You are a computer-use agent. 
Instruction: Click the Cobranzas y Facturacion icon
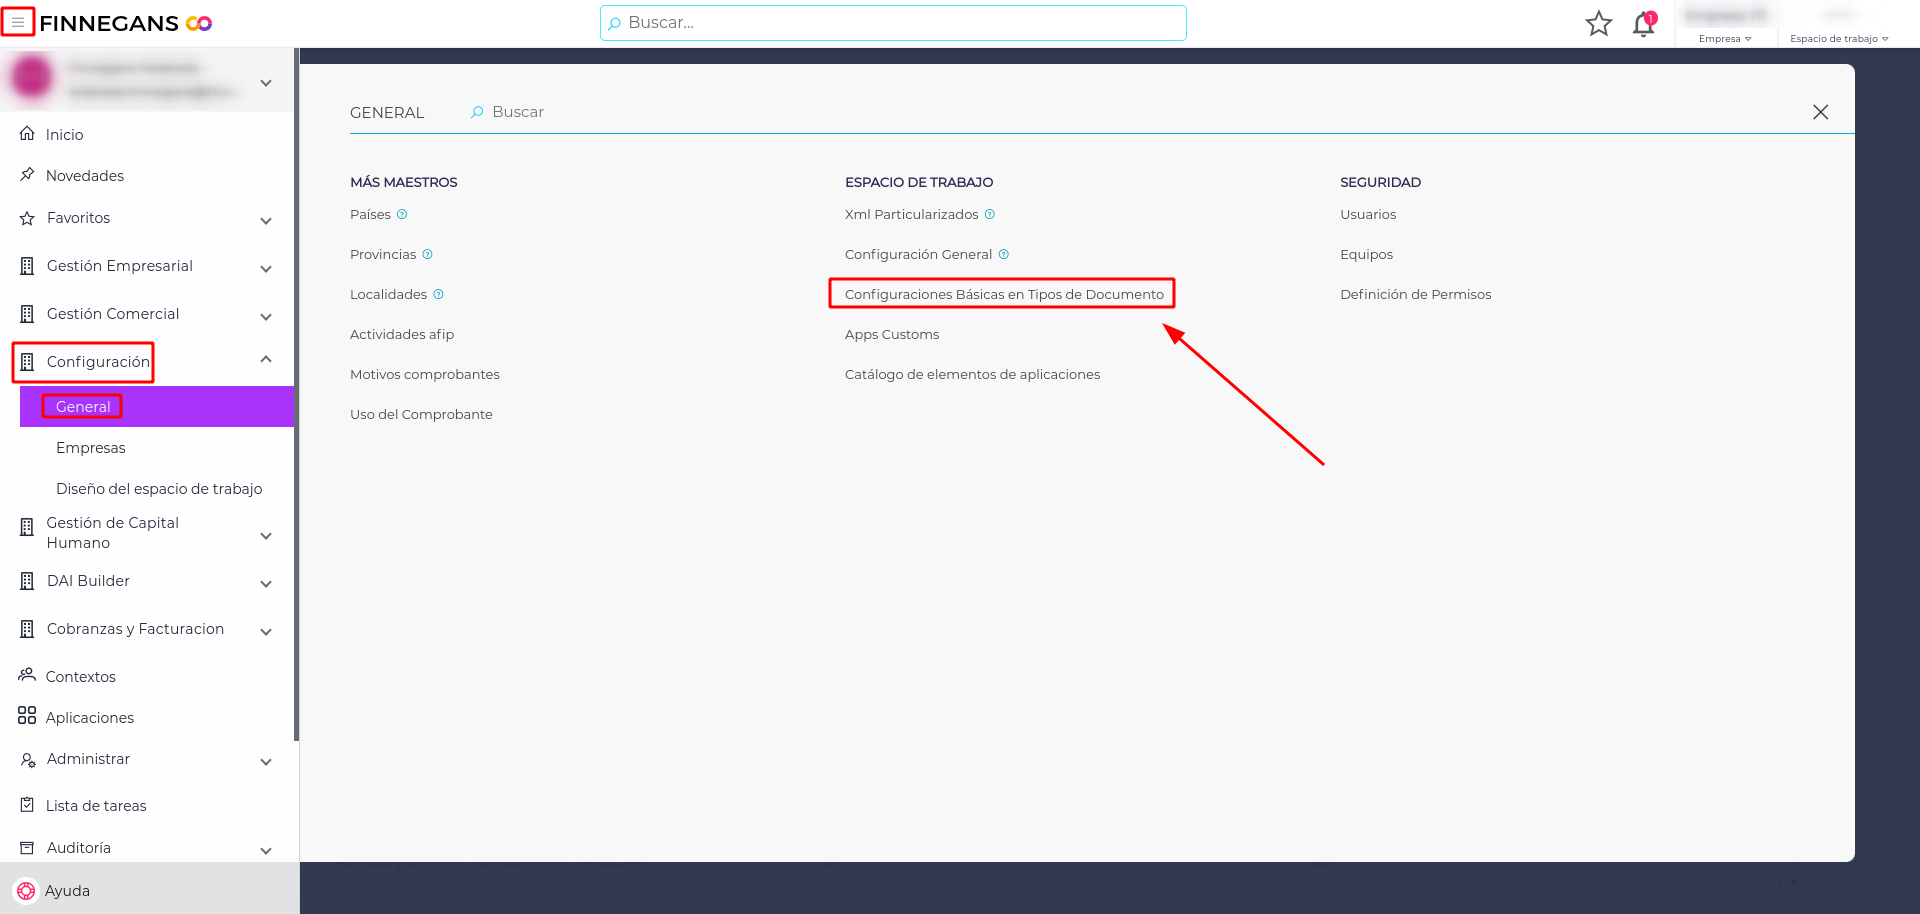click(x=27, y=629)
